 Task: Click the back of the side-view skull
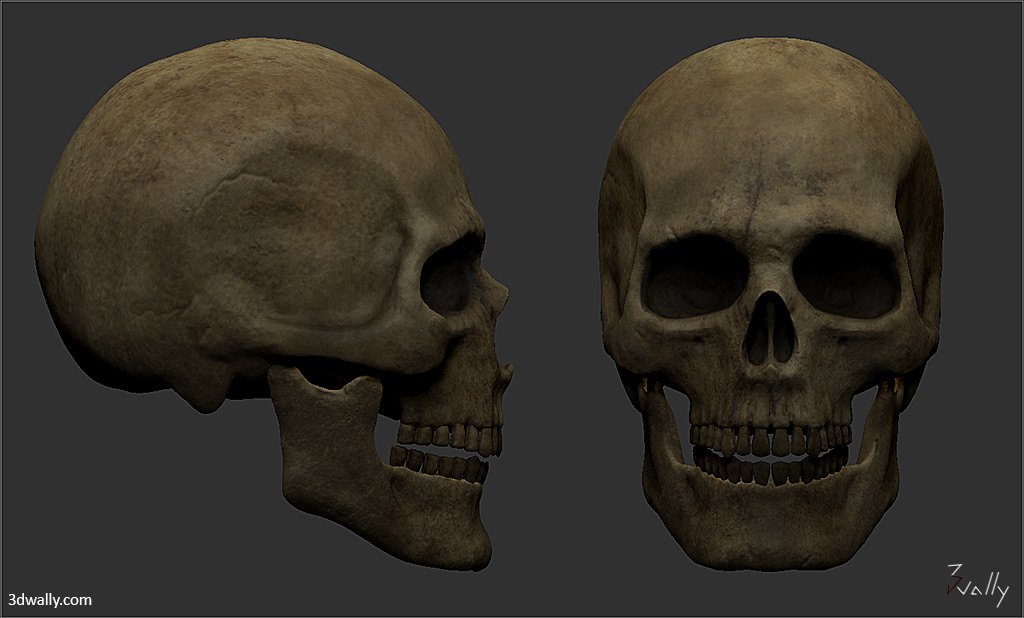50,240
